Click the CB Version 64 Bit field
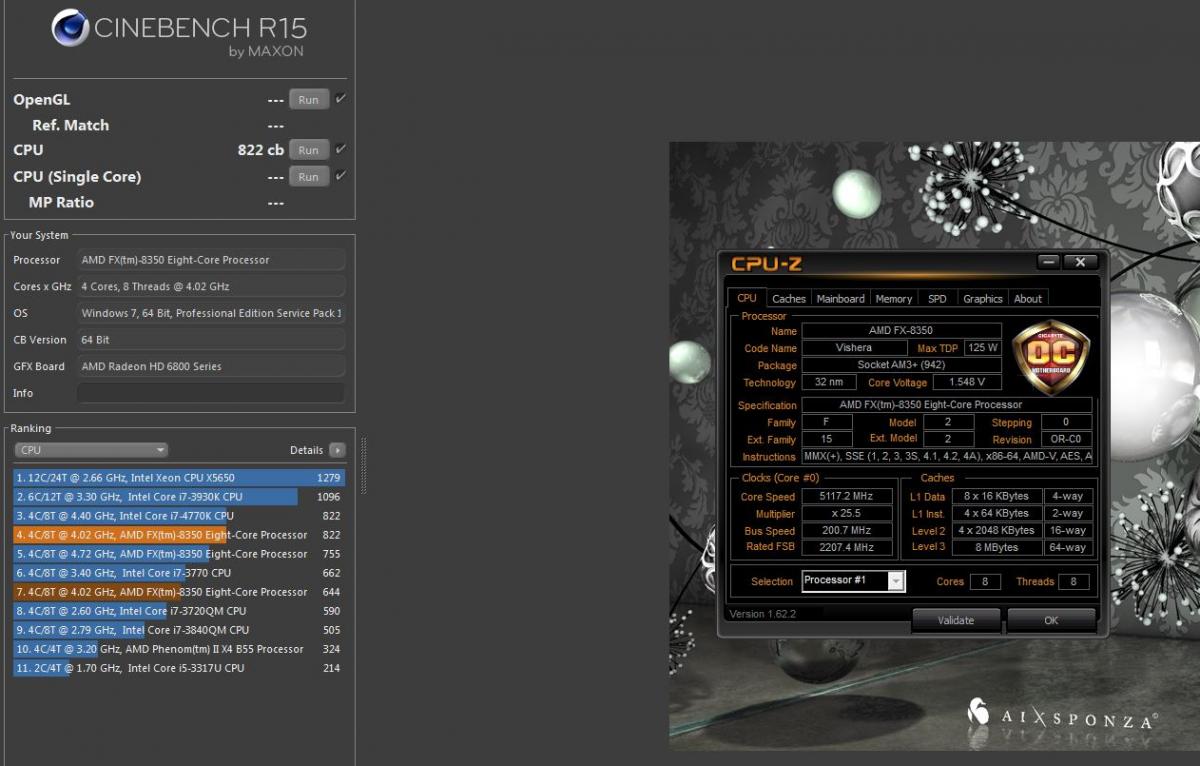This screenshot has height=766, width=1200. tap(211, 340)
